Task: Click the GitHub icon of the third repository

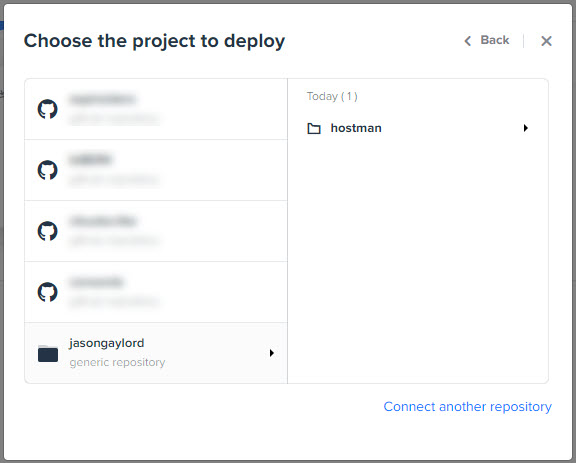Action: coord(48,231)
